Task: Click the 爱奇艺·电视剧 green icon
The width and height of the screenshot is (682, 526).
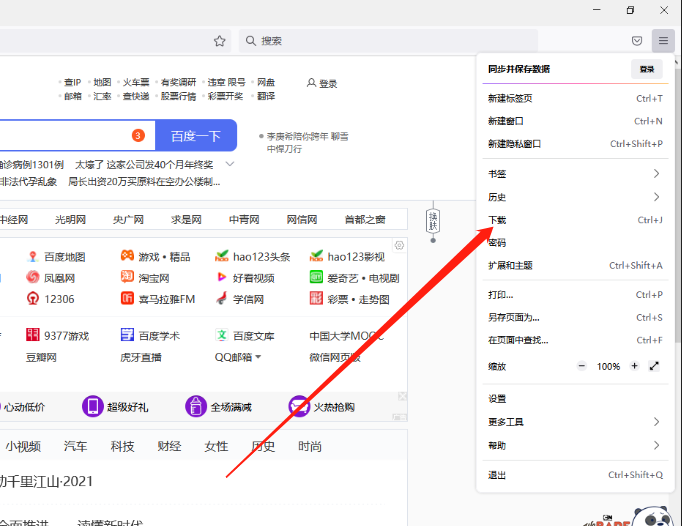Action: [316, 277]
